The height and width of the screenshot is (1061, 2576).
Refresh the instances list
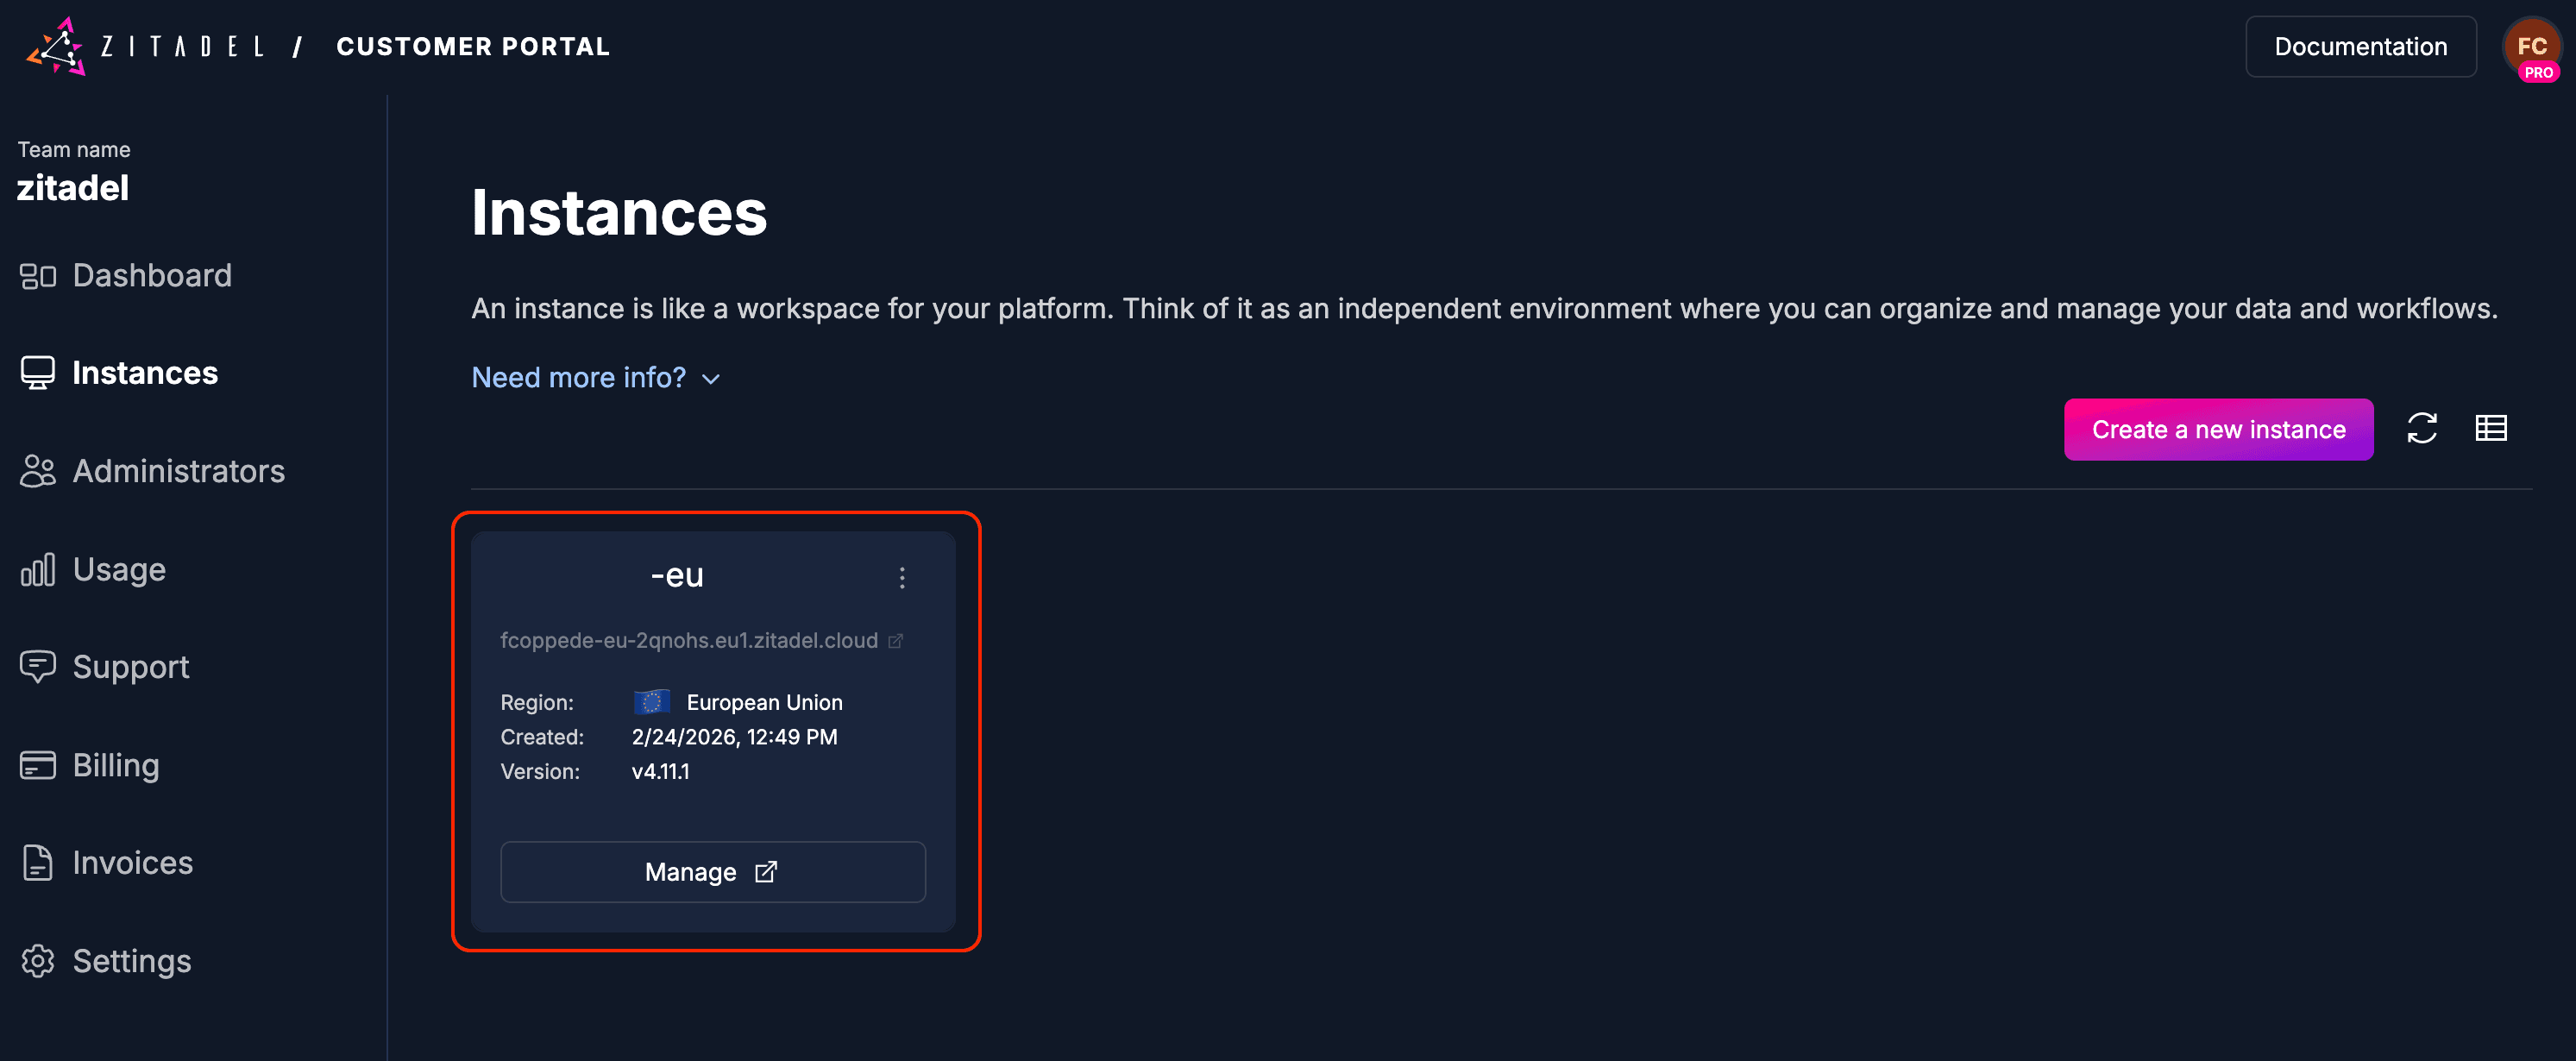coord(2422,428)
